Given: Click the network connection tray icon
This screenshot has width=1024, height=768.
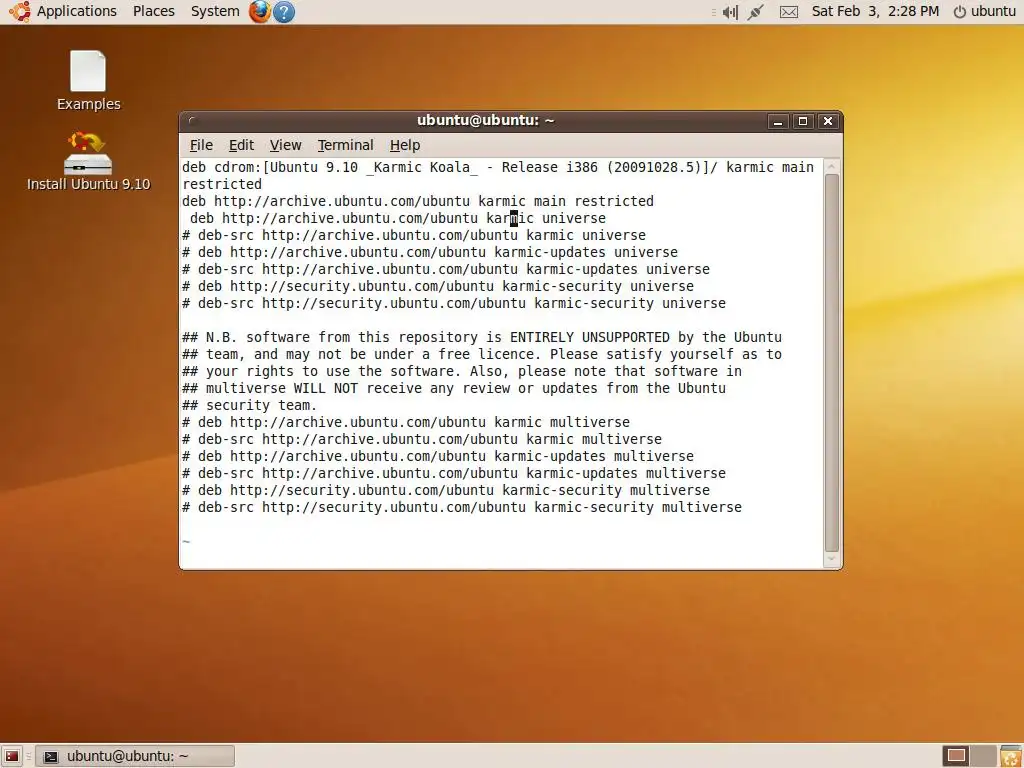Looking at the screenshot, I should pos(756,12).
